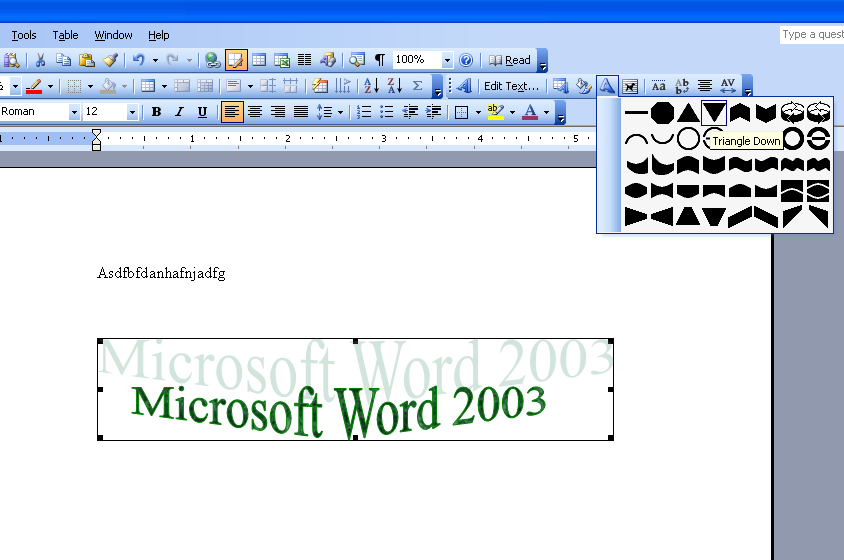Image resolution: width=844 pixels, height=560 pixels.
Task: Apply numbered list formatting
Action: 364,112
